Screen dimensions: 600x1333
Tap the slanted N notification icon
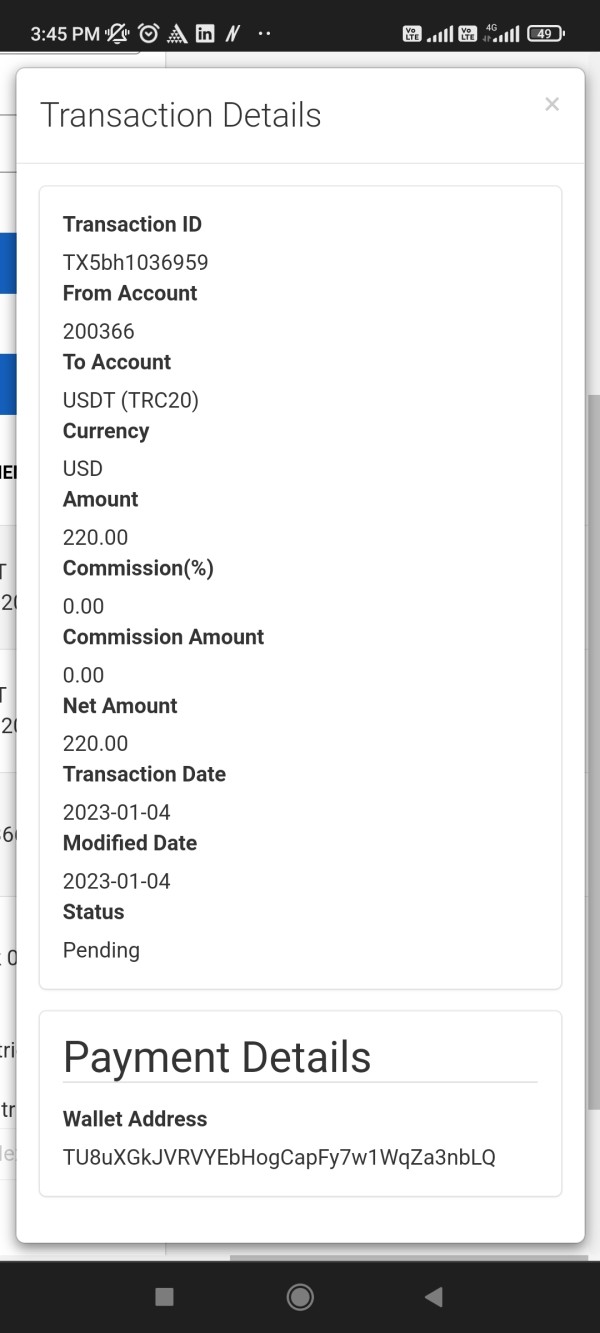[232, 34]
